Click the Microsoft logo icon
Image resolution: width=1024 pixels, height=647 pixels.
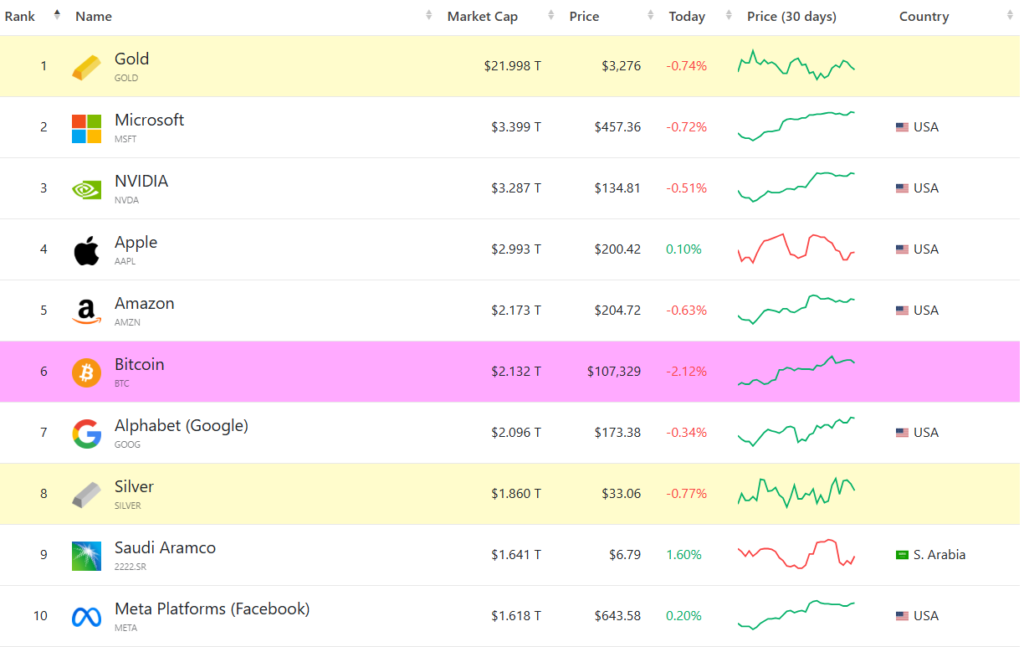[86, 128]
